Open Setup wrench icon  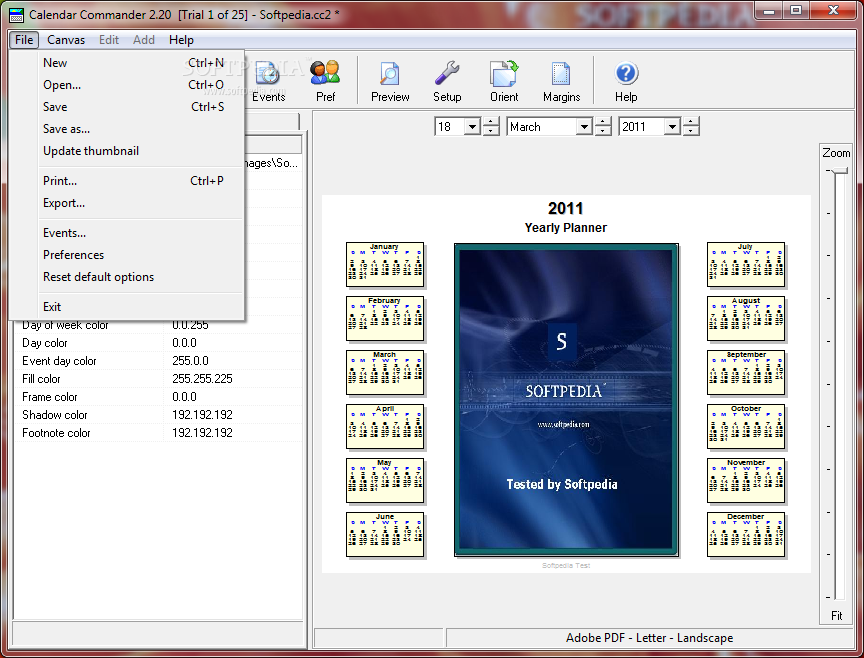coord(447,82)
